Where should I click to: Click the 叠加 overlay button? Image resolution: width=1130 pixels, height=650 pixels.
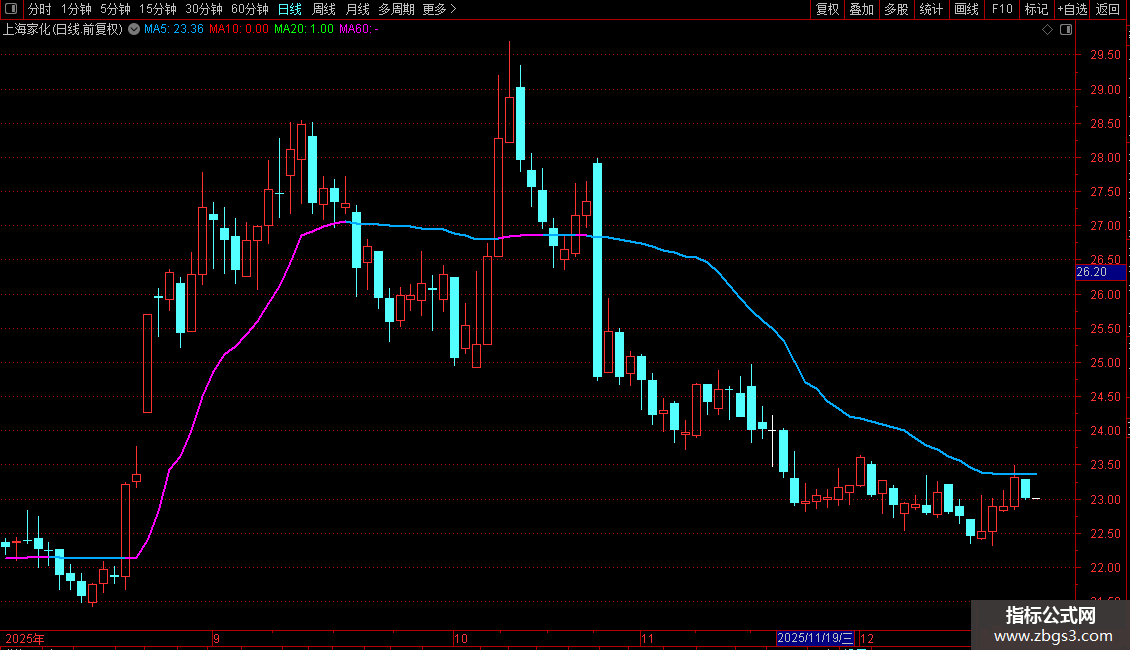[862, 9]
